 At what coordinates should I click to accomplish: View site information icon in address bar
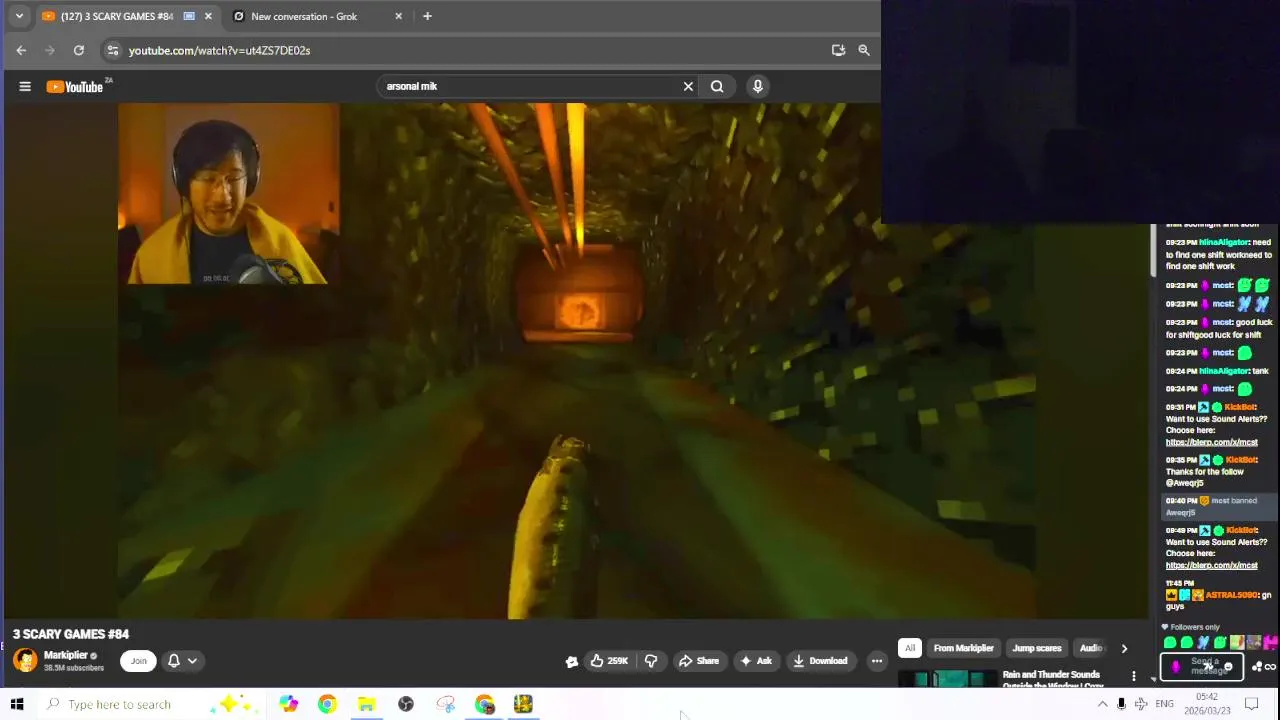pos(113,50)
